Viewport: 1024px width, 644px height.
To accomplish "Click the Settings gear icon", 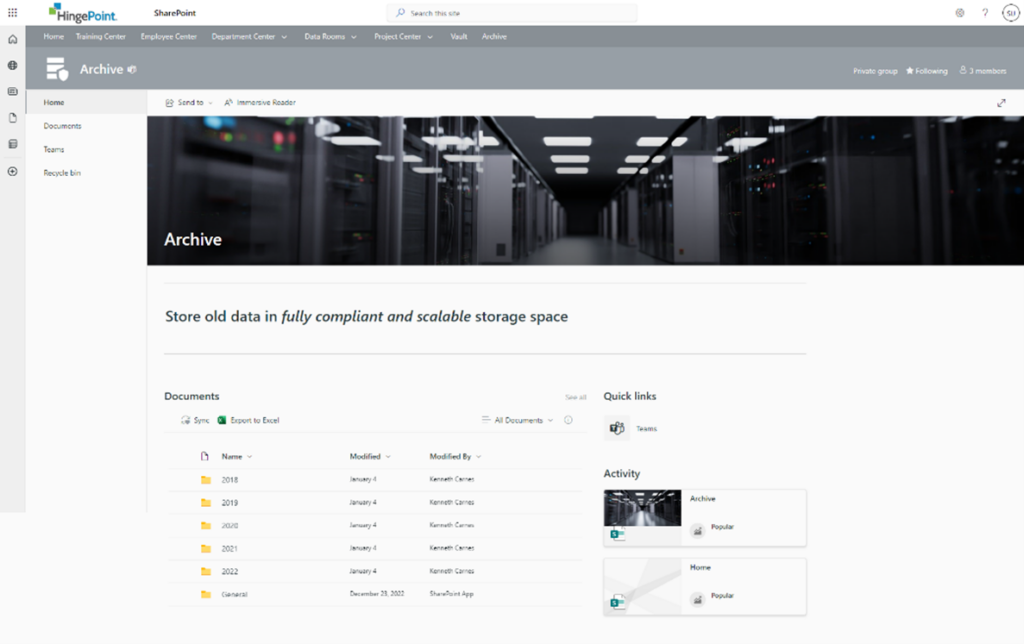I will tap(958, 13).
